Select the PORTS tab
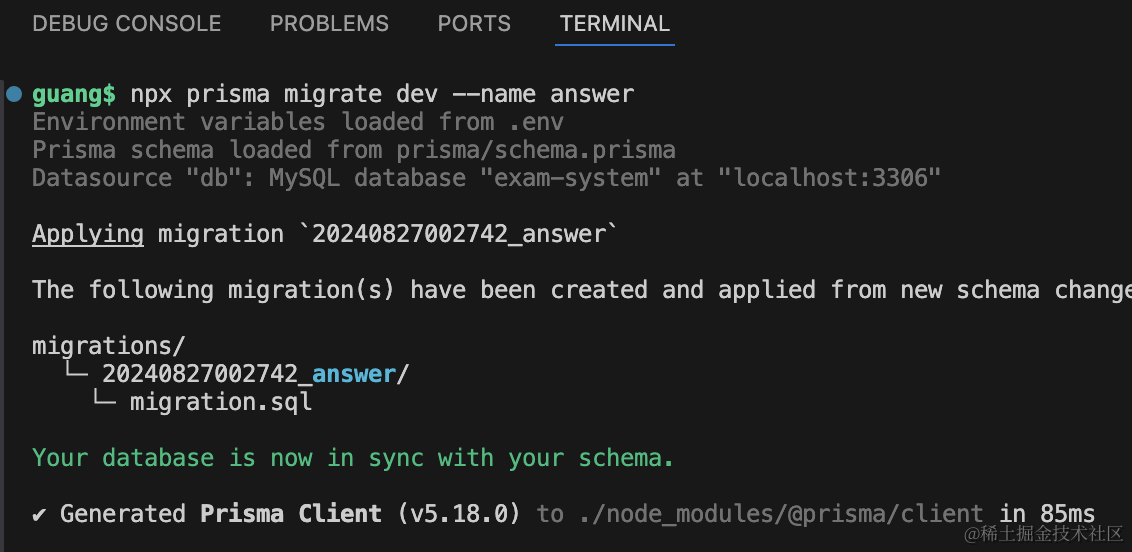Screen dimensions: 1132x552 coord(474,24)
